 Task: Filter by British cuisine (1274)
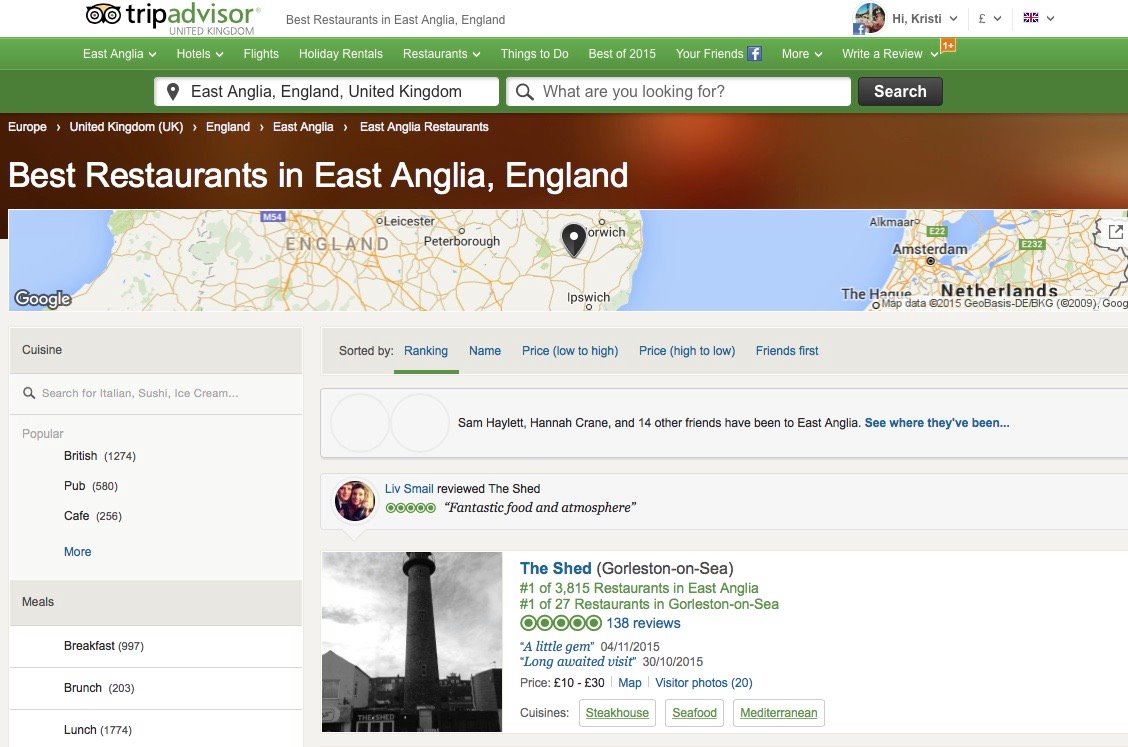(x=99, y=456)
